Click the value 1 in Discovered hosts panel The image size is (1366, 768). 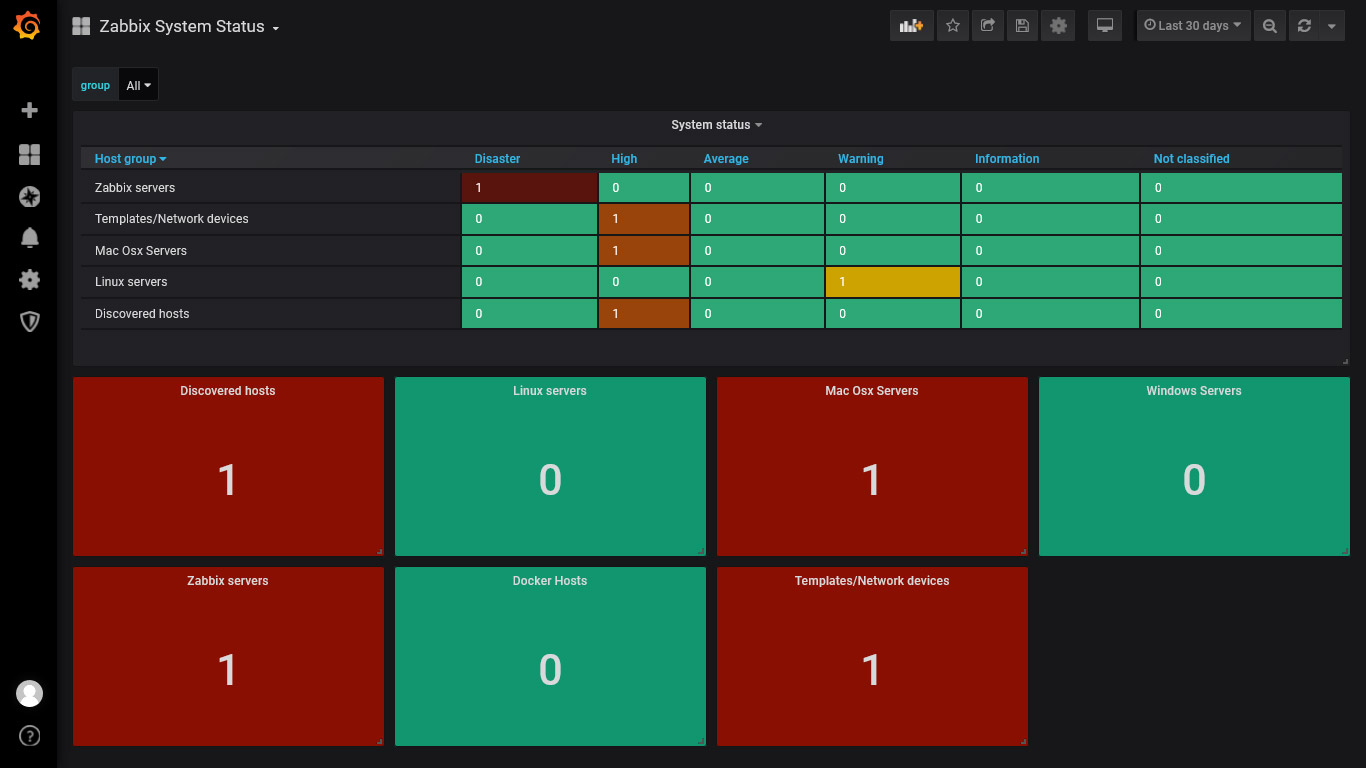228,480
